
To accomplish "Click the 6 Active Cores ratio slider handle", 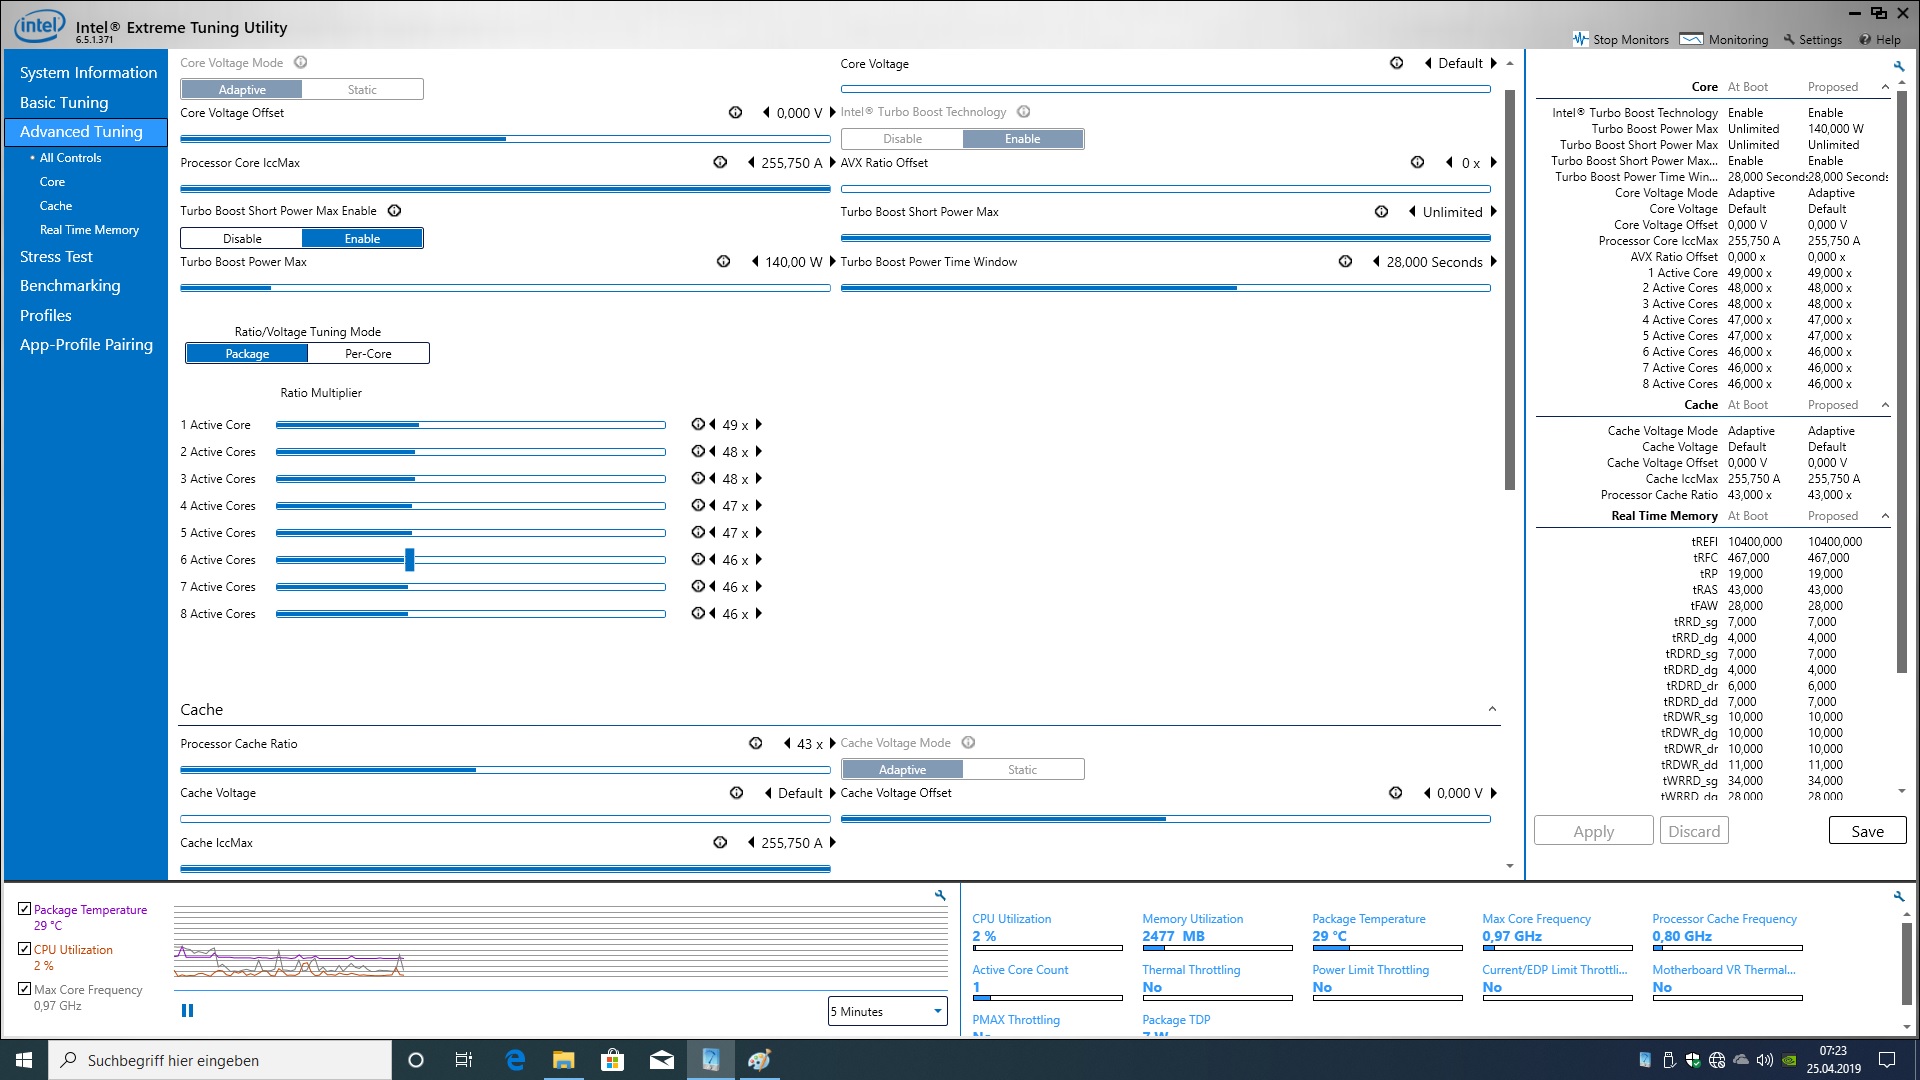I will [x=409, y=560].
